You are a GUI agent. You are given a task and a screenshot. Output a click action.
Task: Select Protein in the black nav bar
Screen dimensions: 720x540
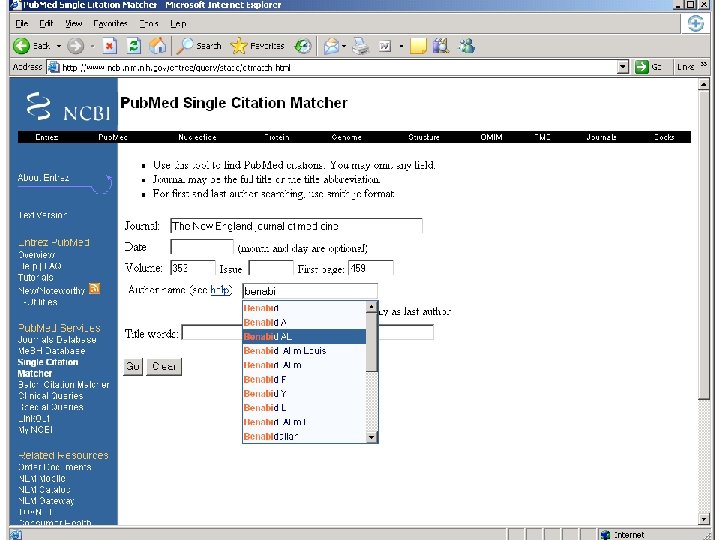pos(277,137)
